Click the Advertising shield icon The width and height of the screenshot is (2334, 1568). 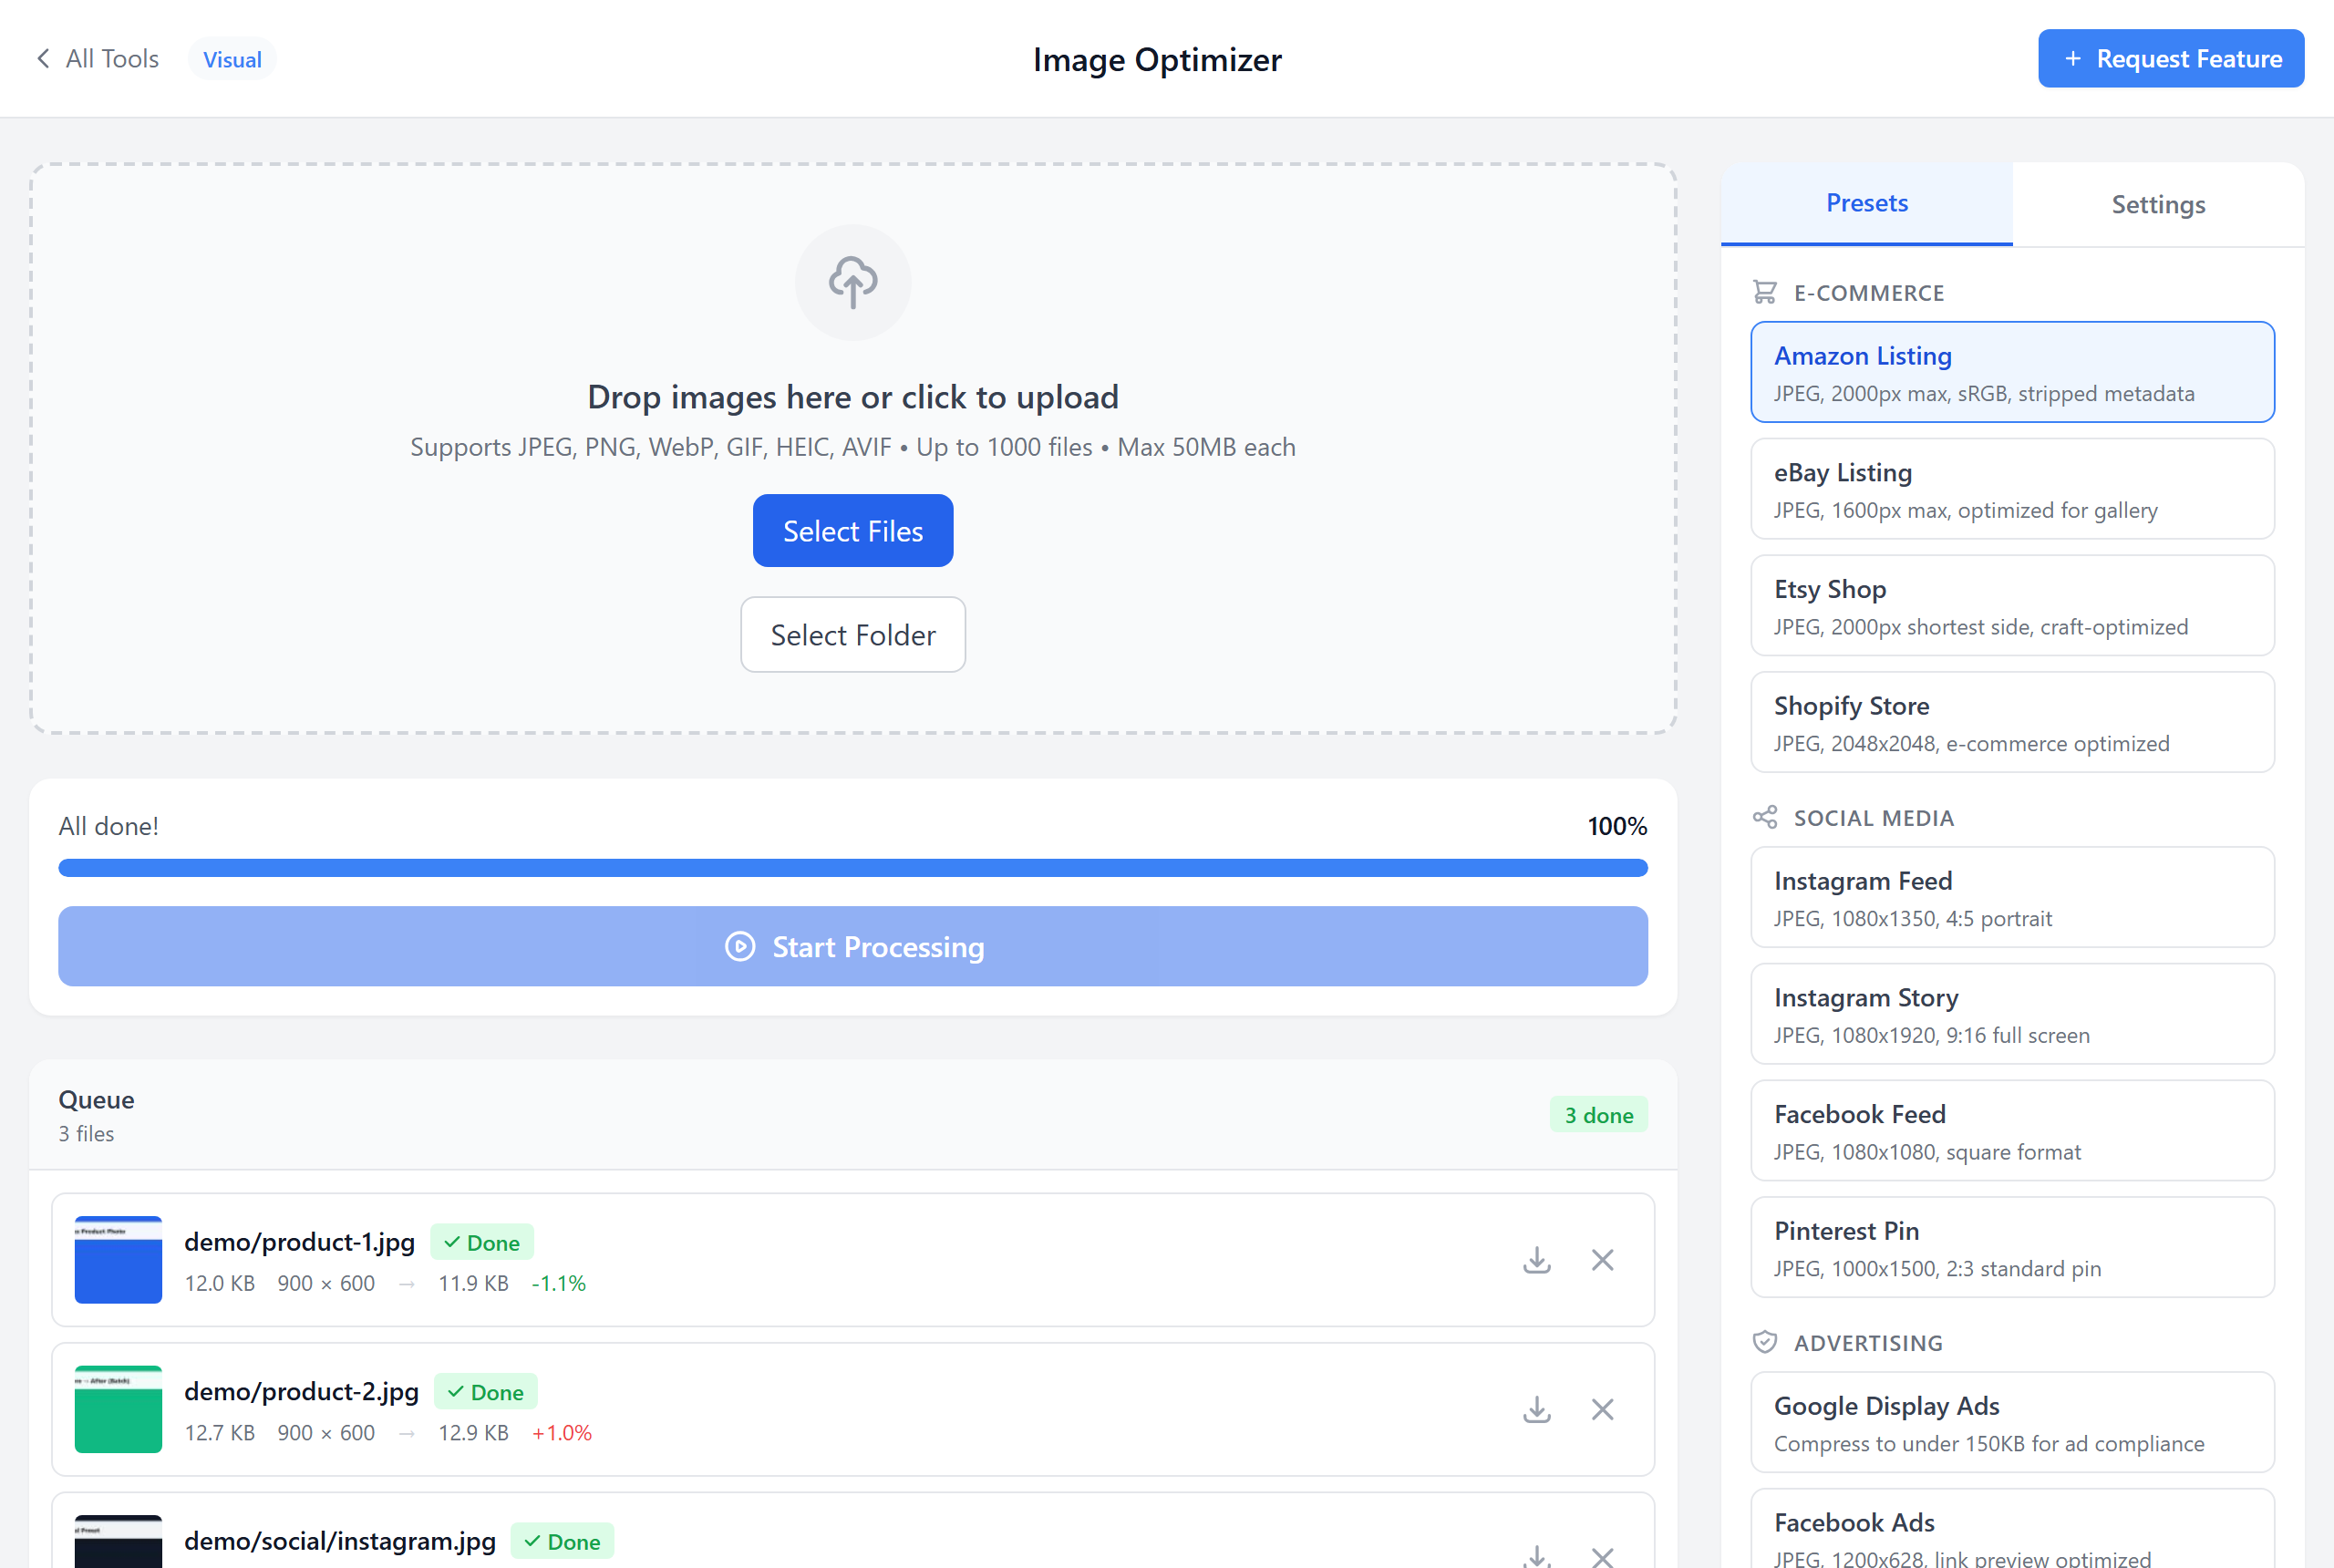point(1765,1342)
